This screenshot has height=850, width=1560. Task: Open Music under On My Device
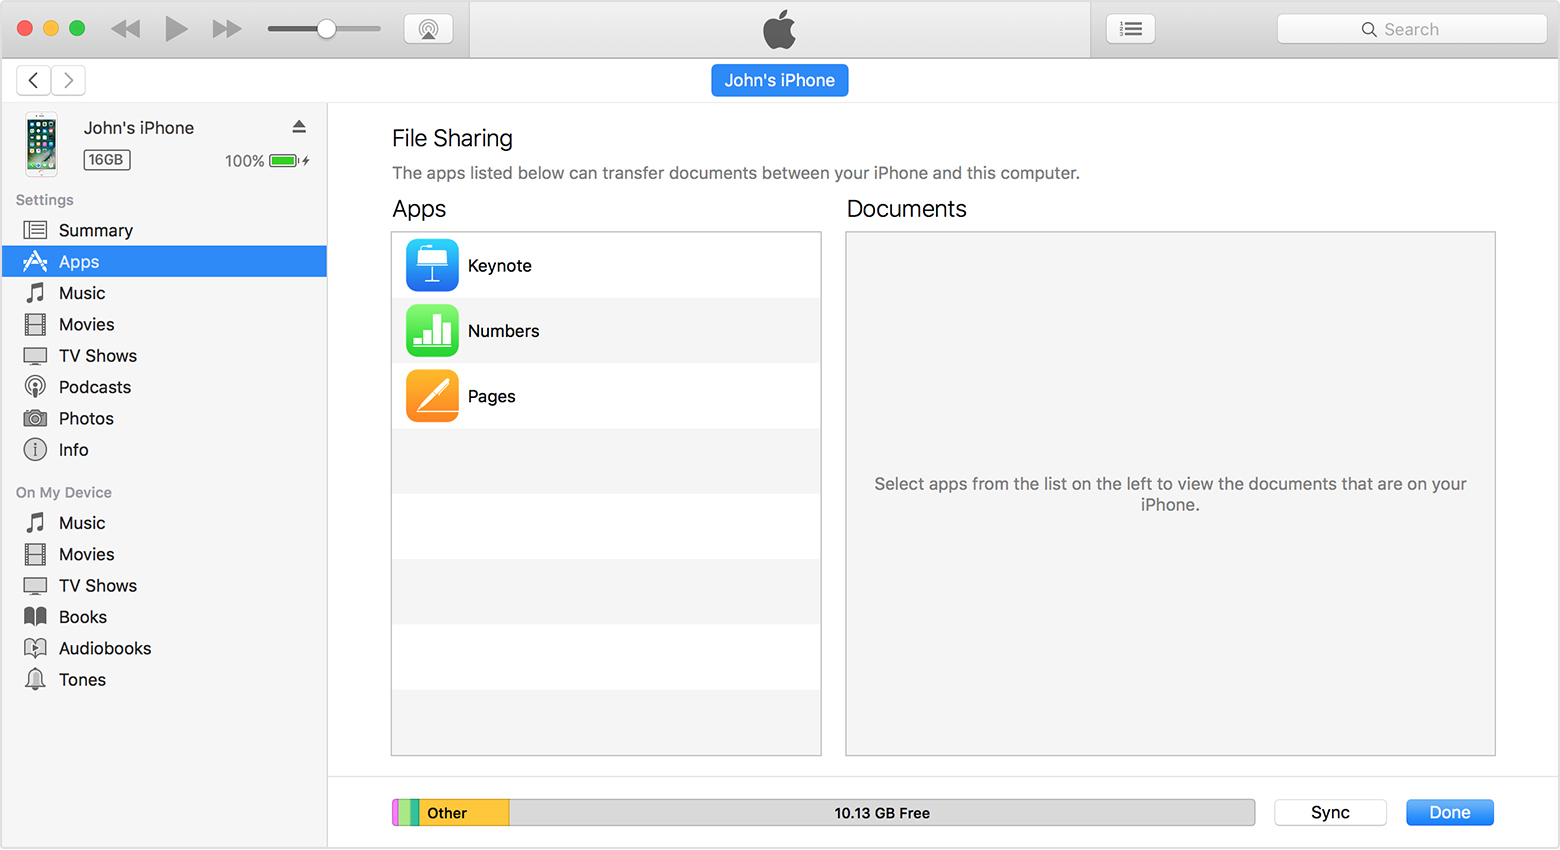pos(164,523)
